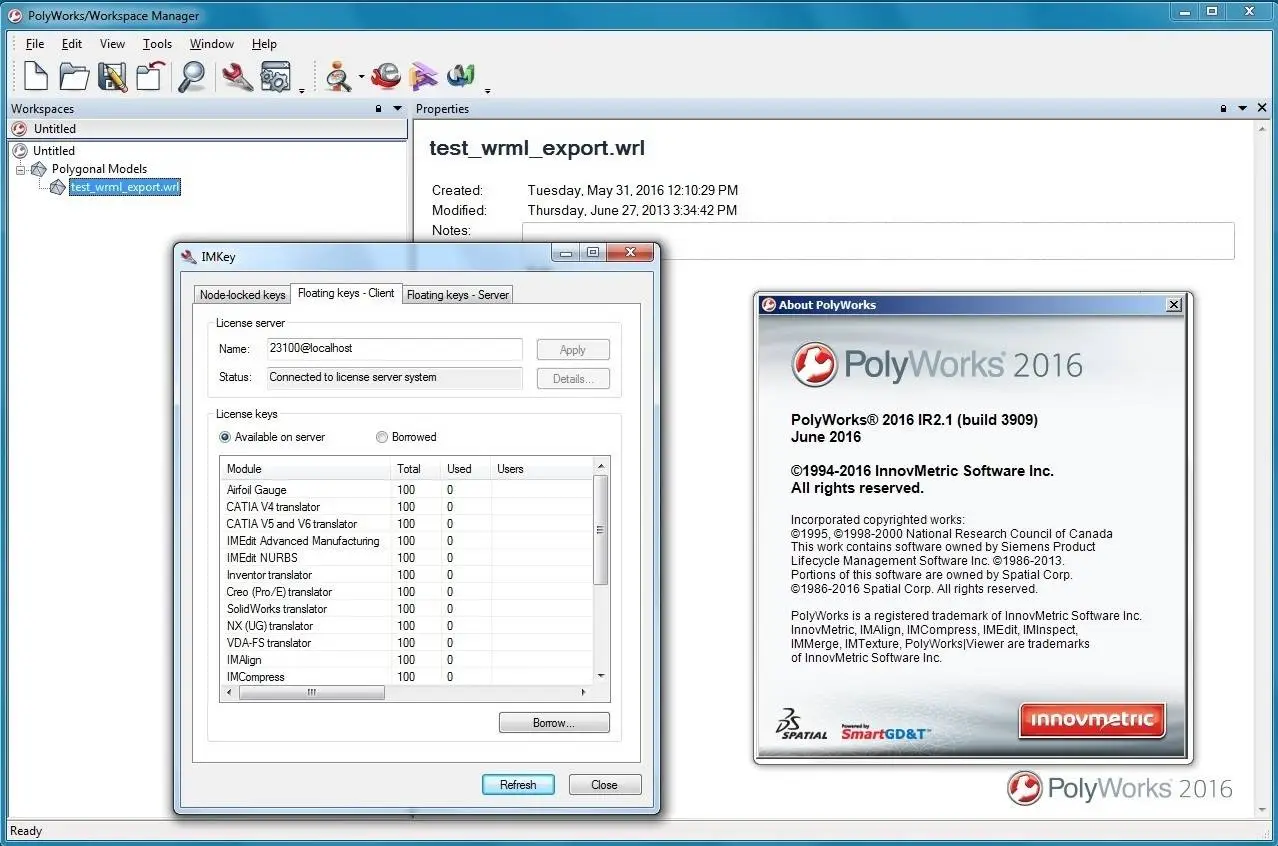Image resolution: width=1278 pixels, height=846 pixels.
Task: Open the Edit menu
Action: pyautogui.click(x=72, y=44)
